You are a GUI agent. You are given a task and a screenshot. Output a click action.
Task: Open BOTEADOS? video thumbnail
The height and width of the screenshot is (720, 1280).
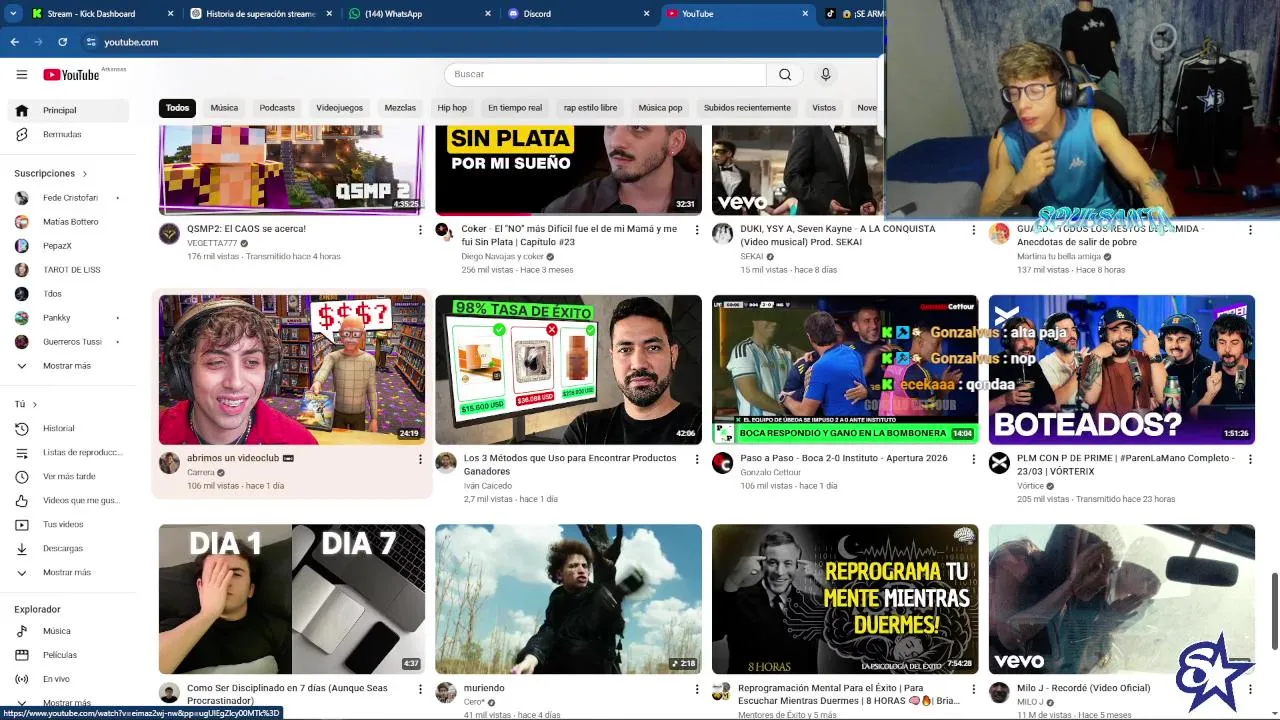pyautogui.click(x=1122, y=370)
